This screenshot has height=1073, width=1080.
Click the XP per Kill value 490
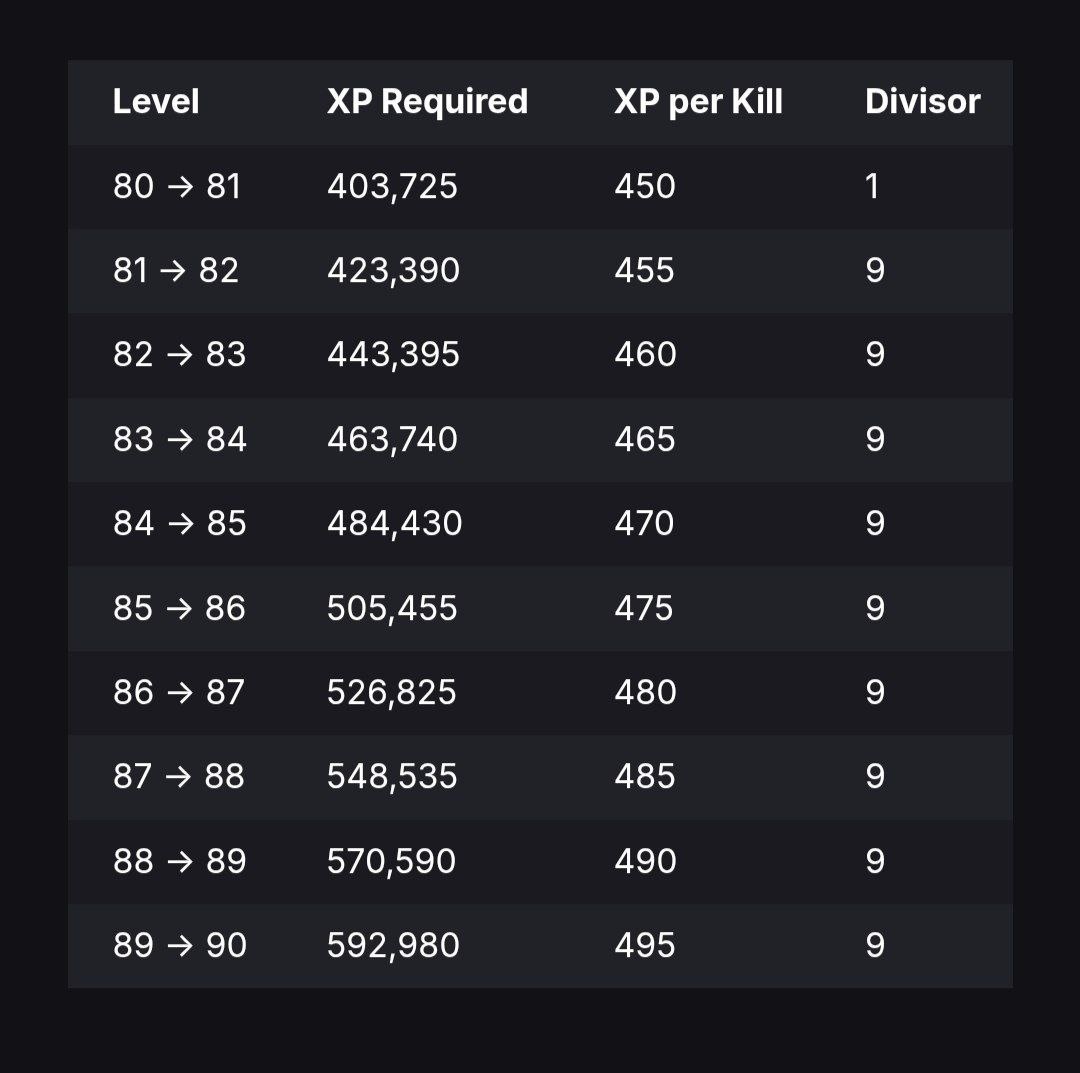point(645,862)
